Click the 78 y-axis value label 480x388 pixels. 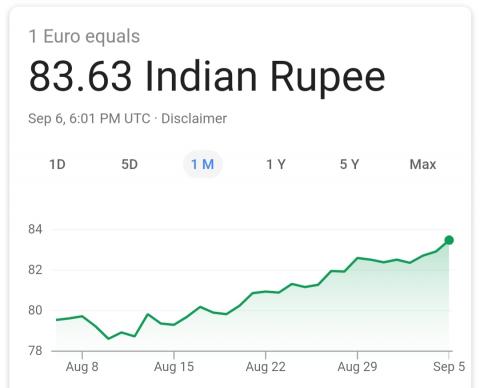[35, 351]
